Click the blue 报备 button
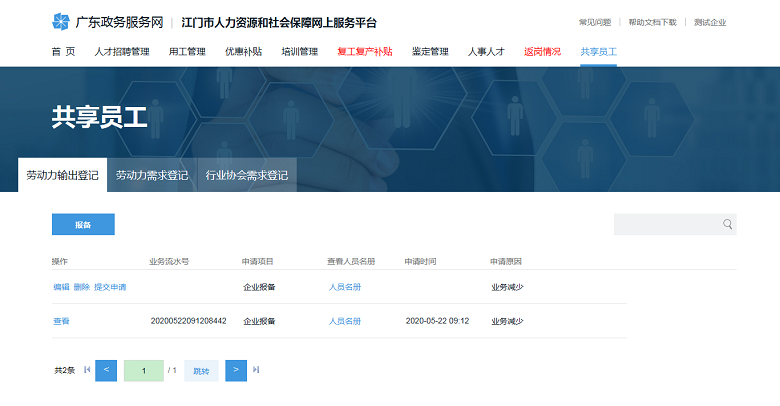780x406 pixels. 83,224
